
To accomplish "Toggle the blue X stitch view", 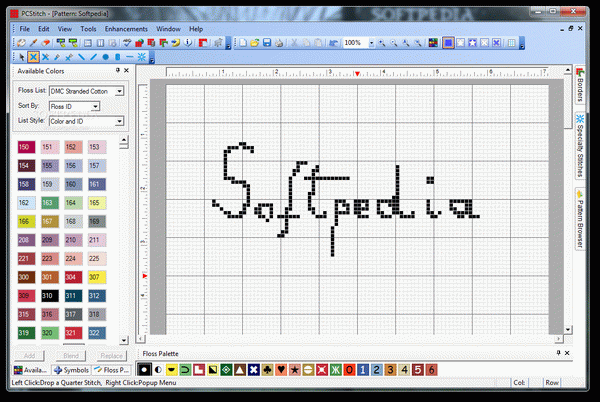I will coord(496,43).
